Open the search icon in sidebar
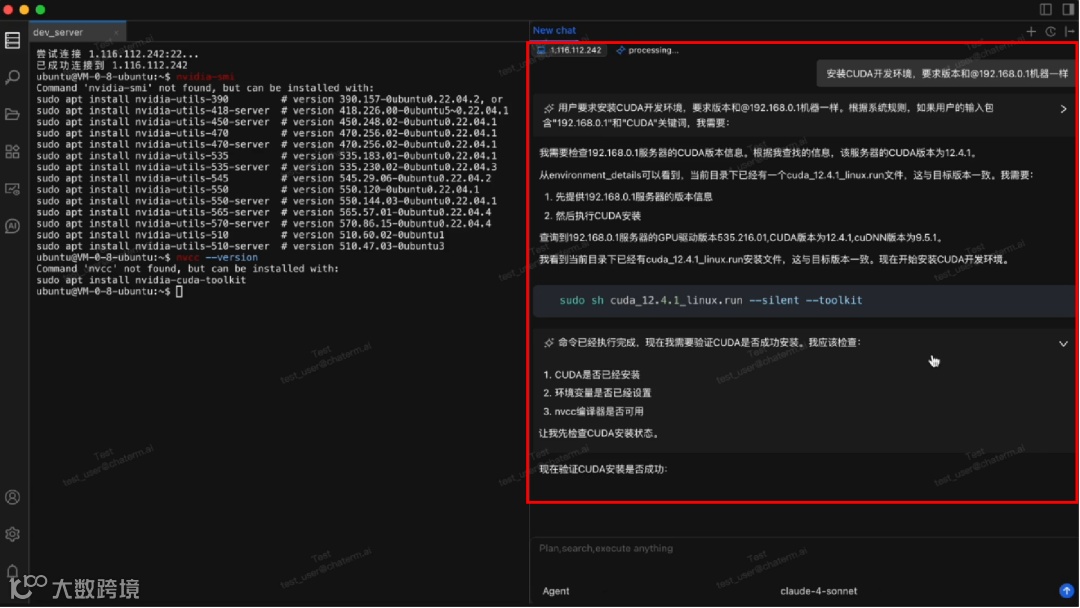The image size is (1080, 608). [12, 77]
